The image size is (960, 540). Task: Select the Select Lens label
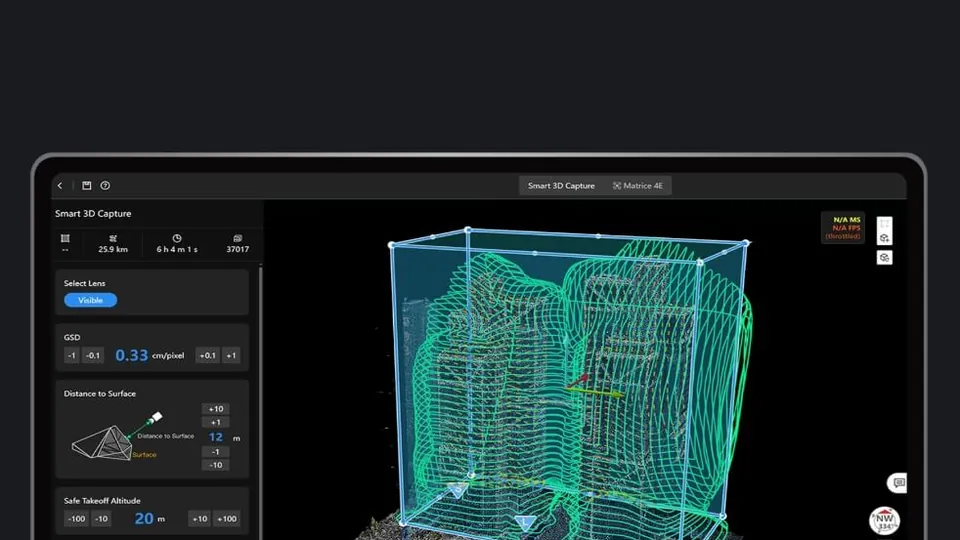pos(84,283)
